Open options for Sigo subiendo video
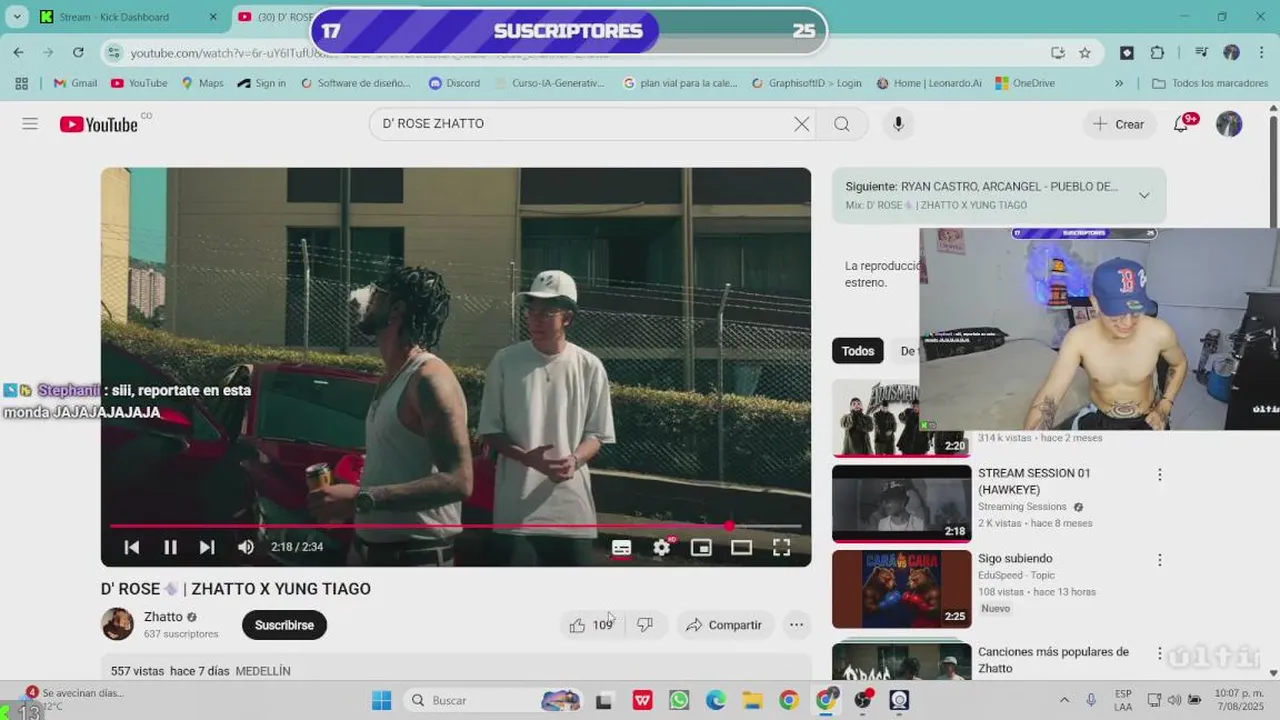The width and height of the screenshot is (1280, 720). (x=1160, y=560)
